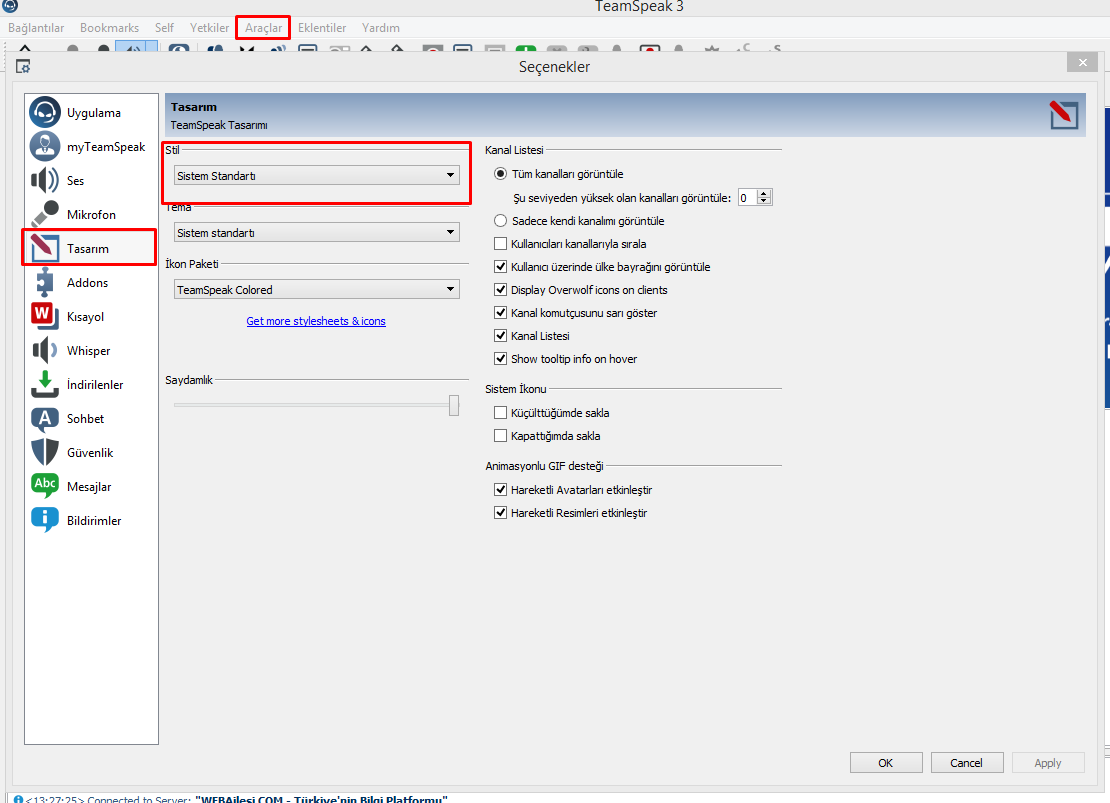Open the Addons page
Viewport: 1110px width, 803px height.
91,283
